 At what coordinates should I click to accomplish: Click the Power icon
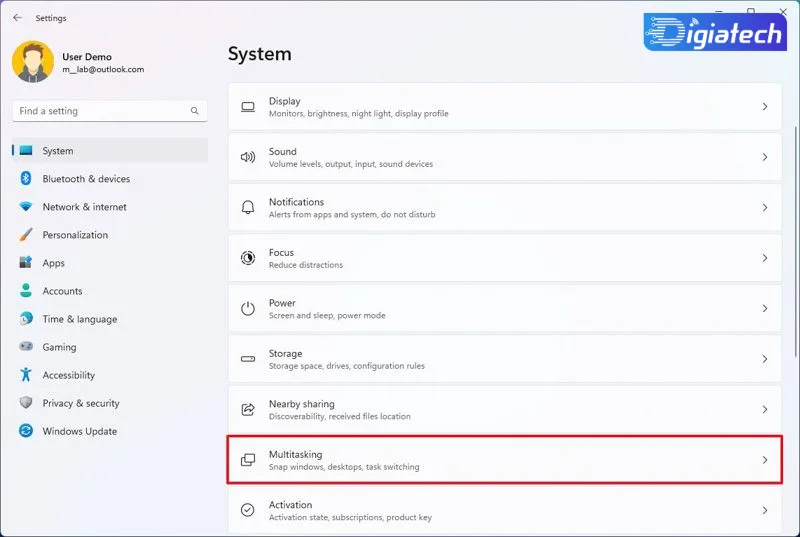tap(248, 308)
